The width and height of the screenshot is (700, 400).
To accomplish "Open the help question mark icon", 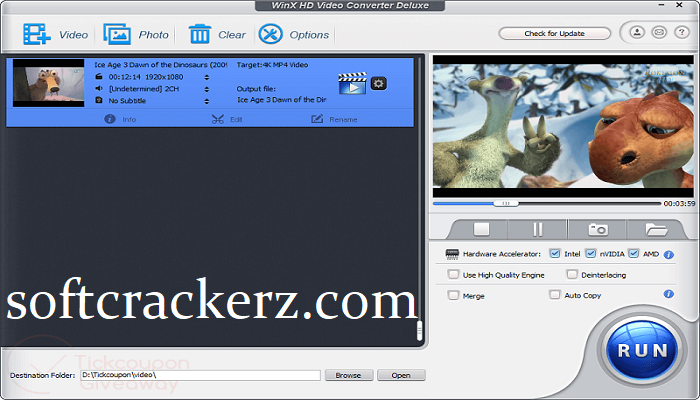I will click(681, 32).
